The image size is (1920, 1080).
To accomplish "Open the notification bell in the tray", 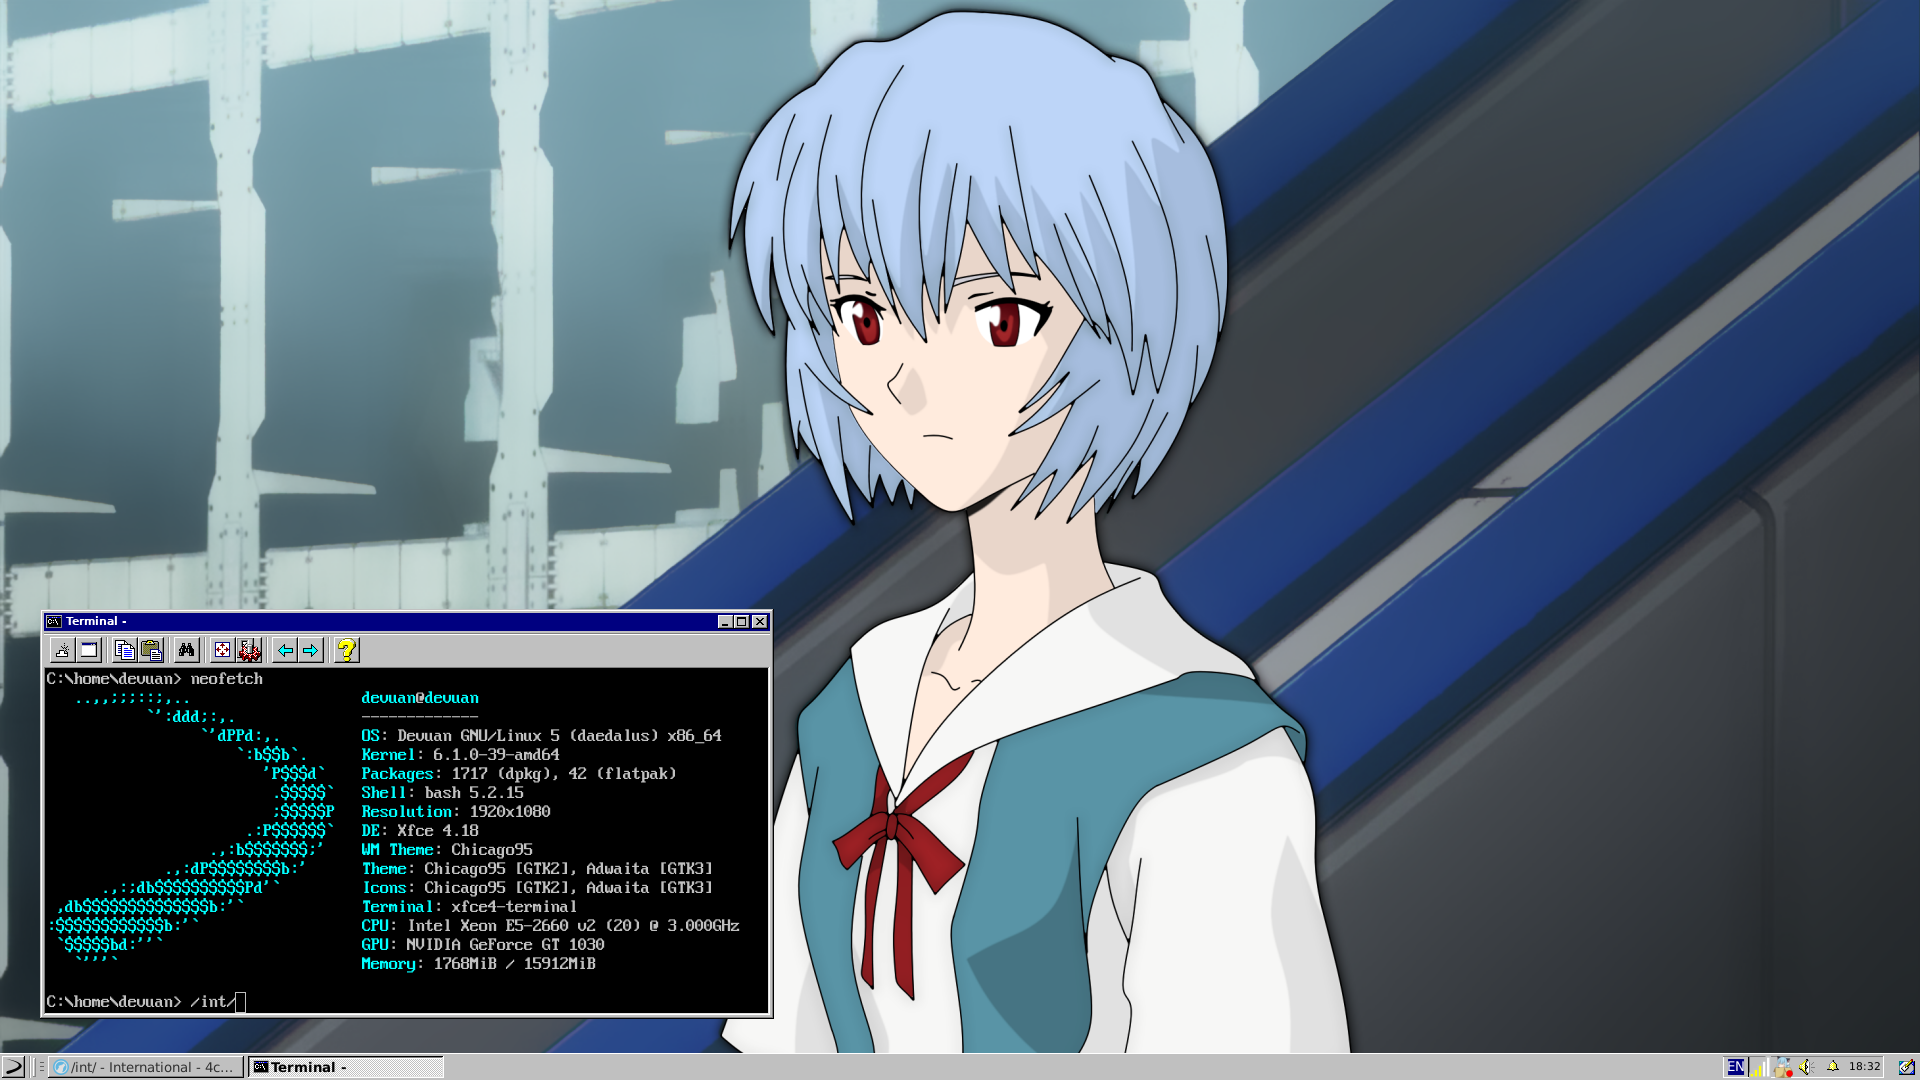I will tap(1833, 1067).
